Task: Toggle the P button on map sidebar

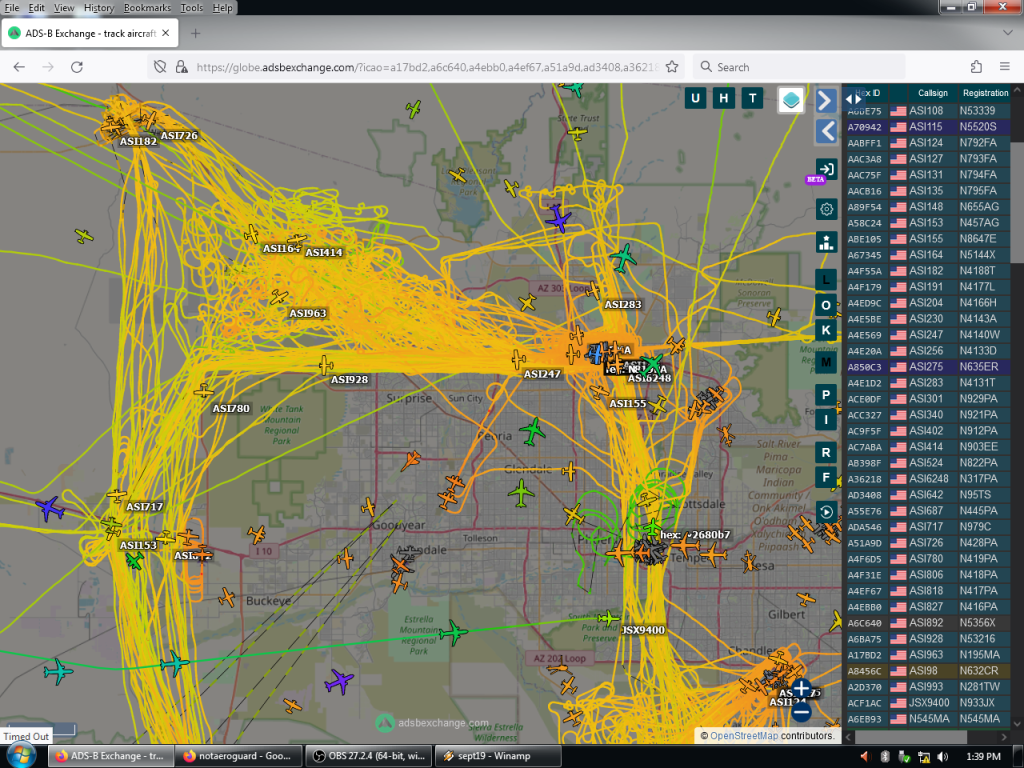Action: [826, 394]
